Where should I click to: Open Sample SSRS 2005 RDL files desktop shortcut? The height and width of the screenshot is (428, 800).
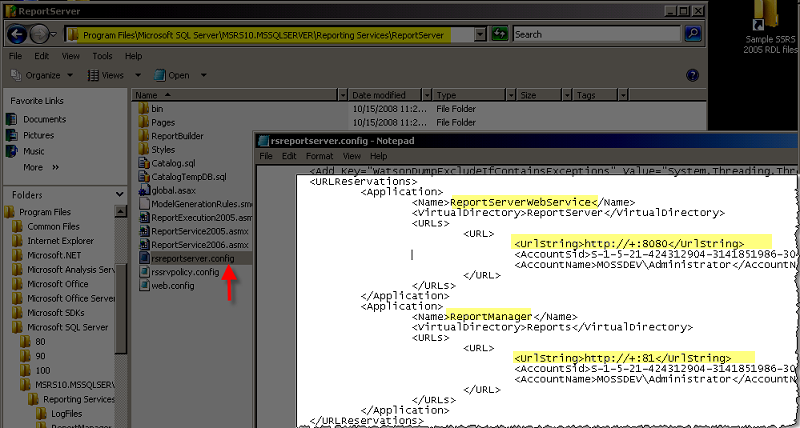tap(769, 28)
